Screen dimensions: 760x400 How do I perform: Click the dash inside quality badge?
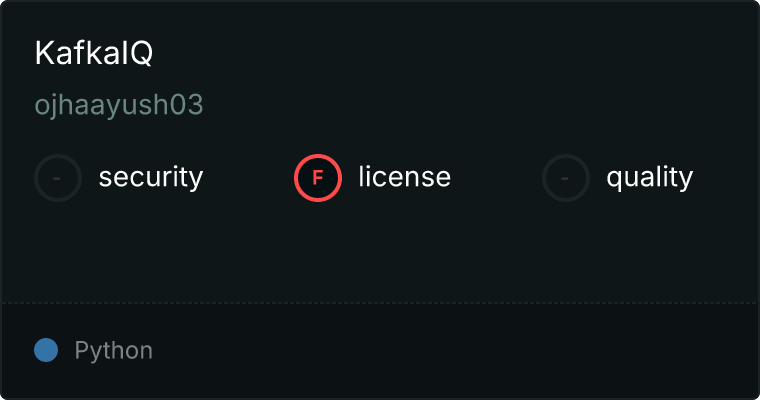[565, 178]
